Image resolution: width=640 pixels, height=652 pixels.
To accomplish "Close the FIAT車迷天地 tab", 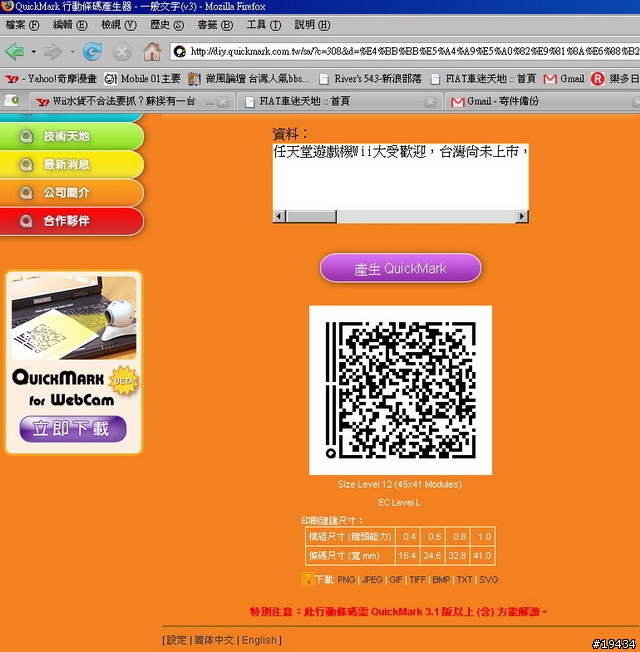I will 431,102.
